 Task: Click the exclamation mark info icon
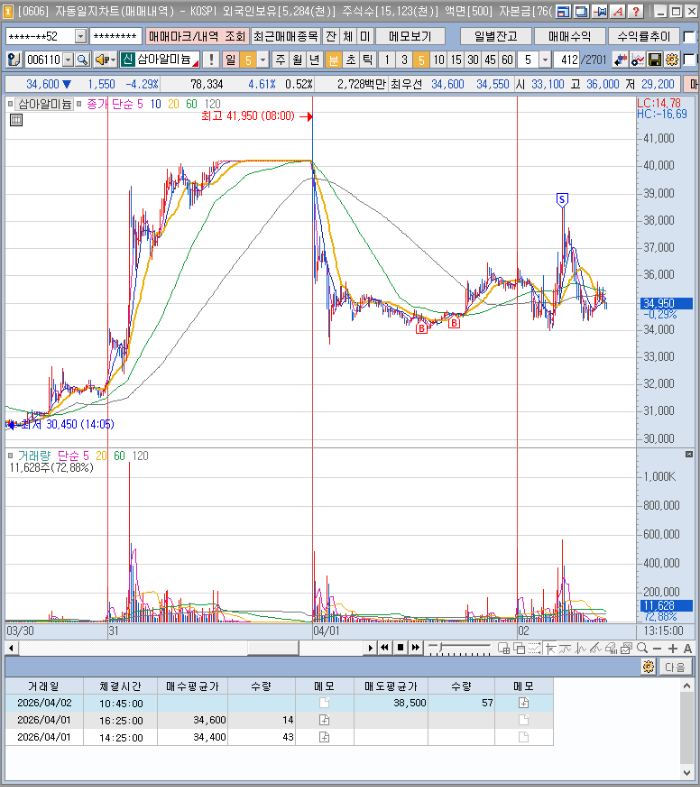211,60
